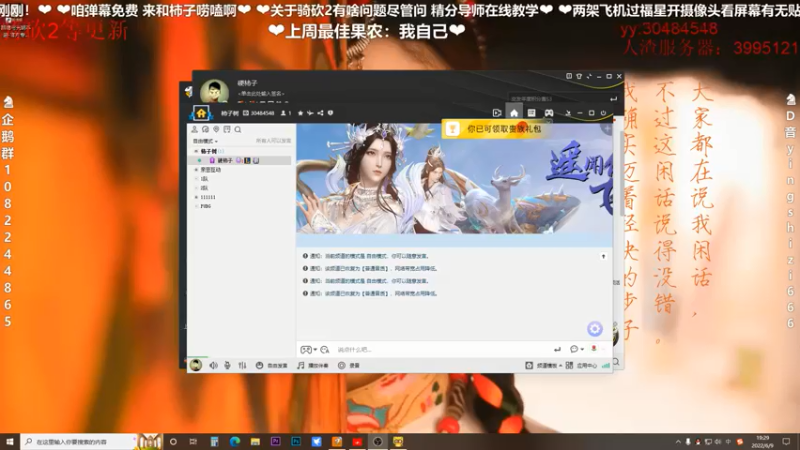
Task: Favorite the channel with the star icon
Action: pyautogui.click(x=301, y=113)
